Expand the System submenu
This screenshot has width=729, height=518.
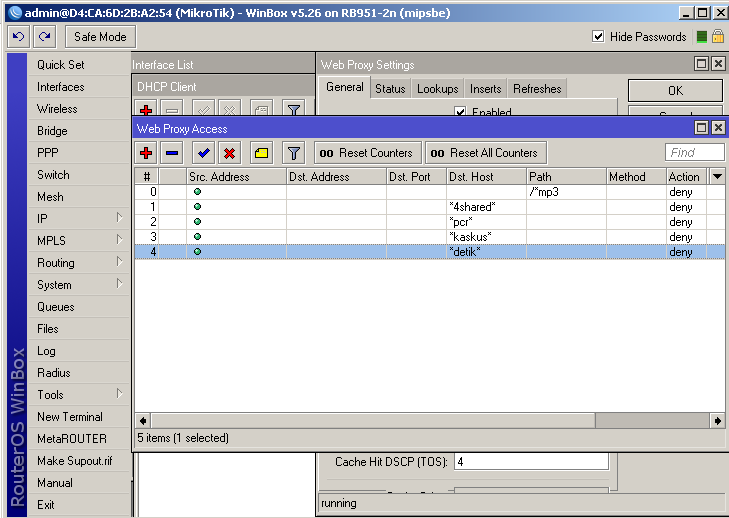coord(119,284)
